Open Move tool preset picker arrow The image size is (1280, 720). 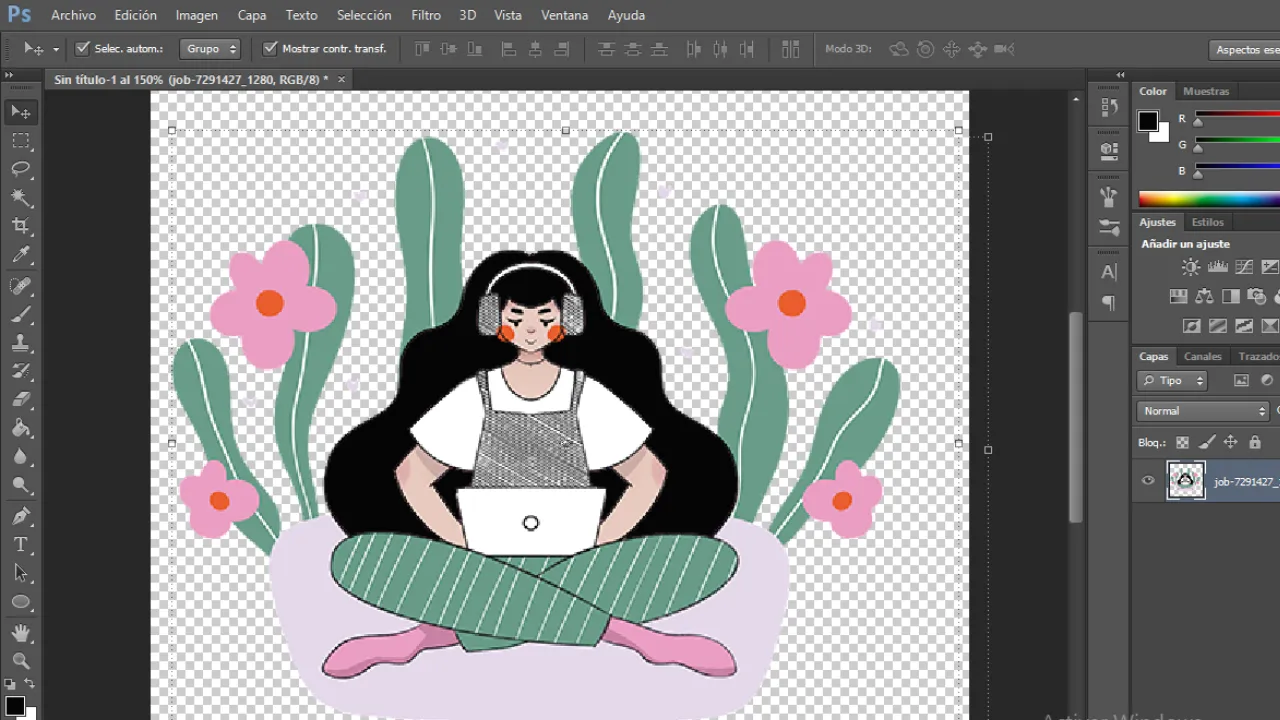coord(56,49)
